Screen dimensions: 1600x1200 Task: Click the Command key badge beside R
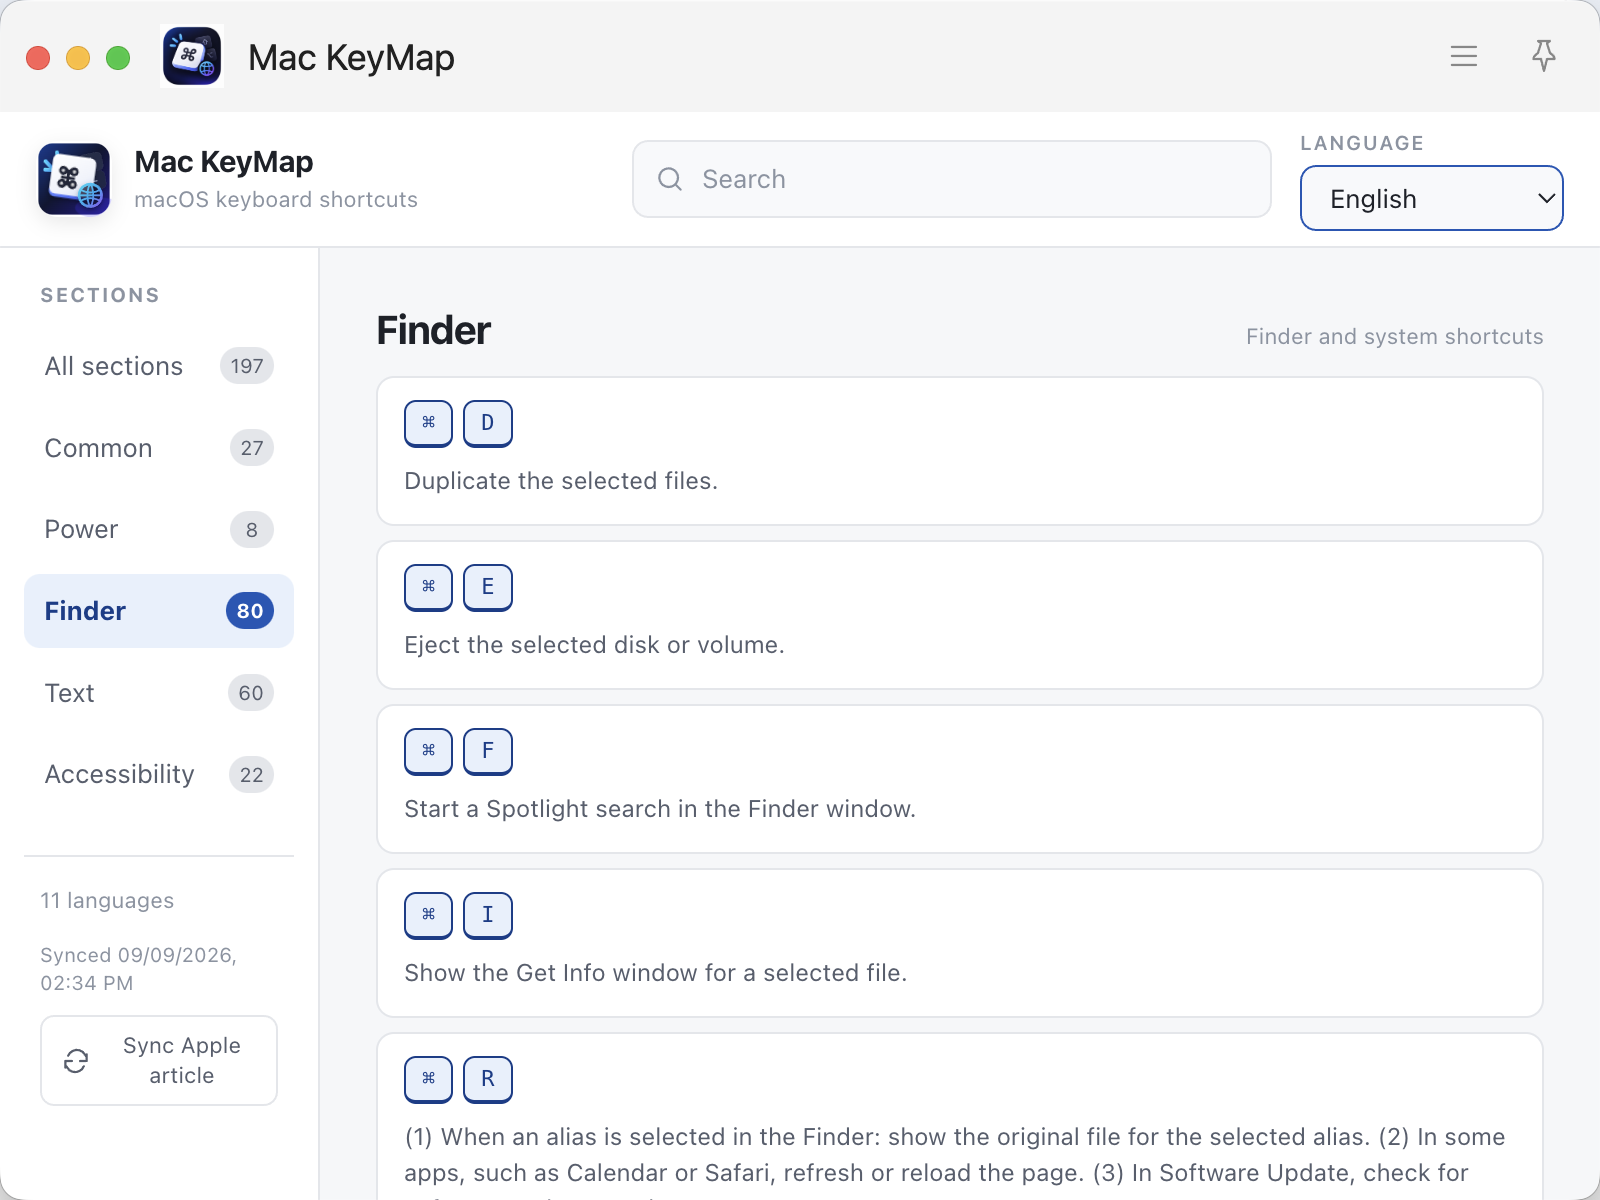coord(429,1079)
